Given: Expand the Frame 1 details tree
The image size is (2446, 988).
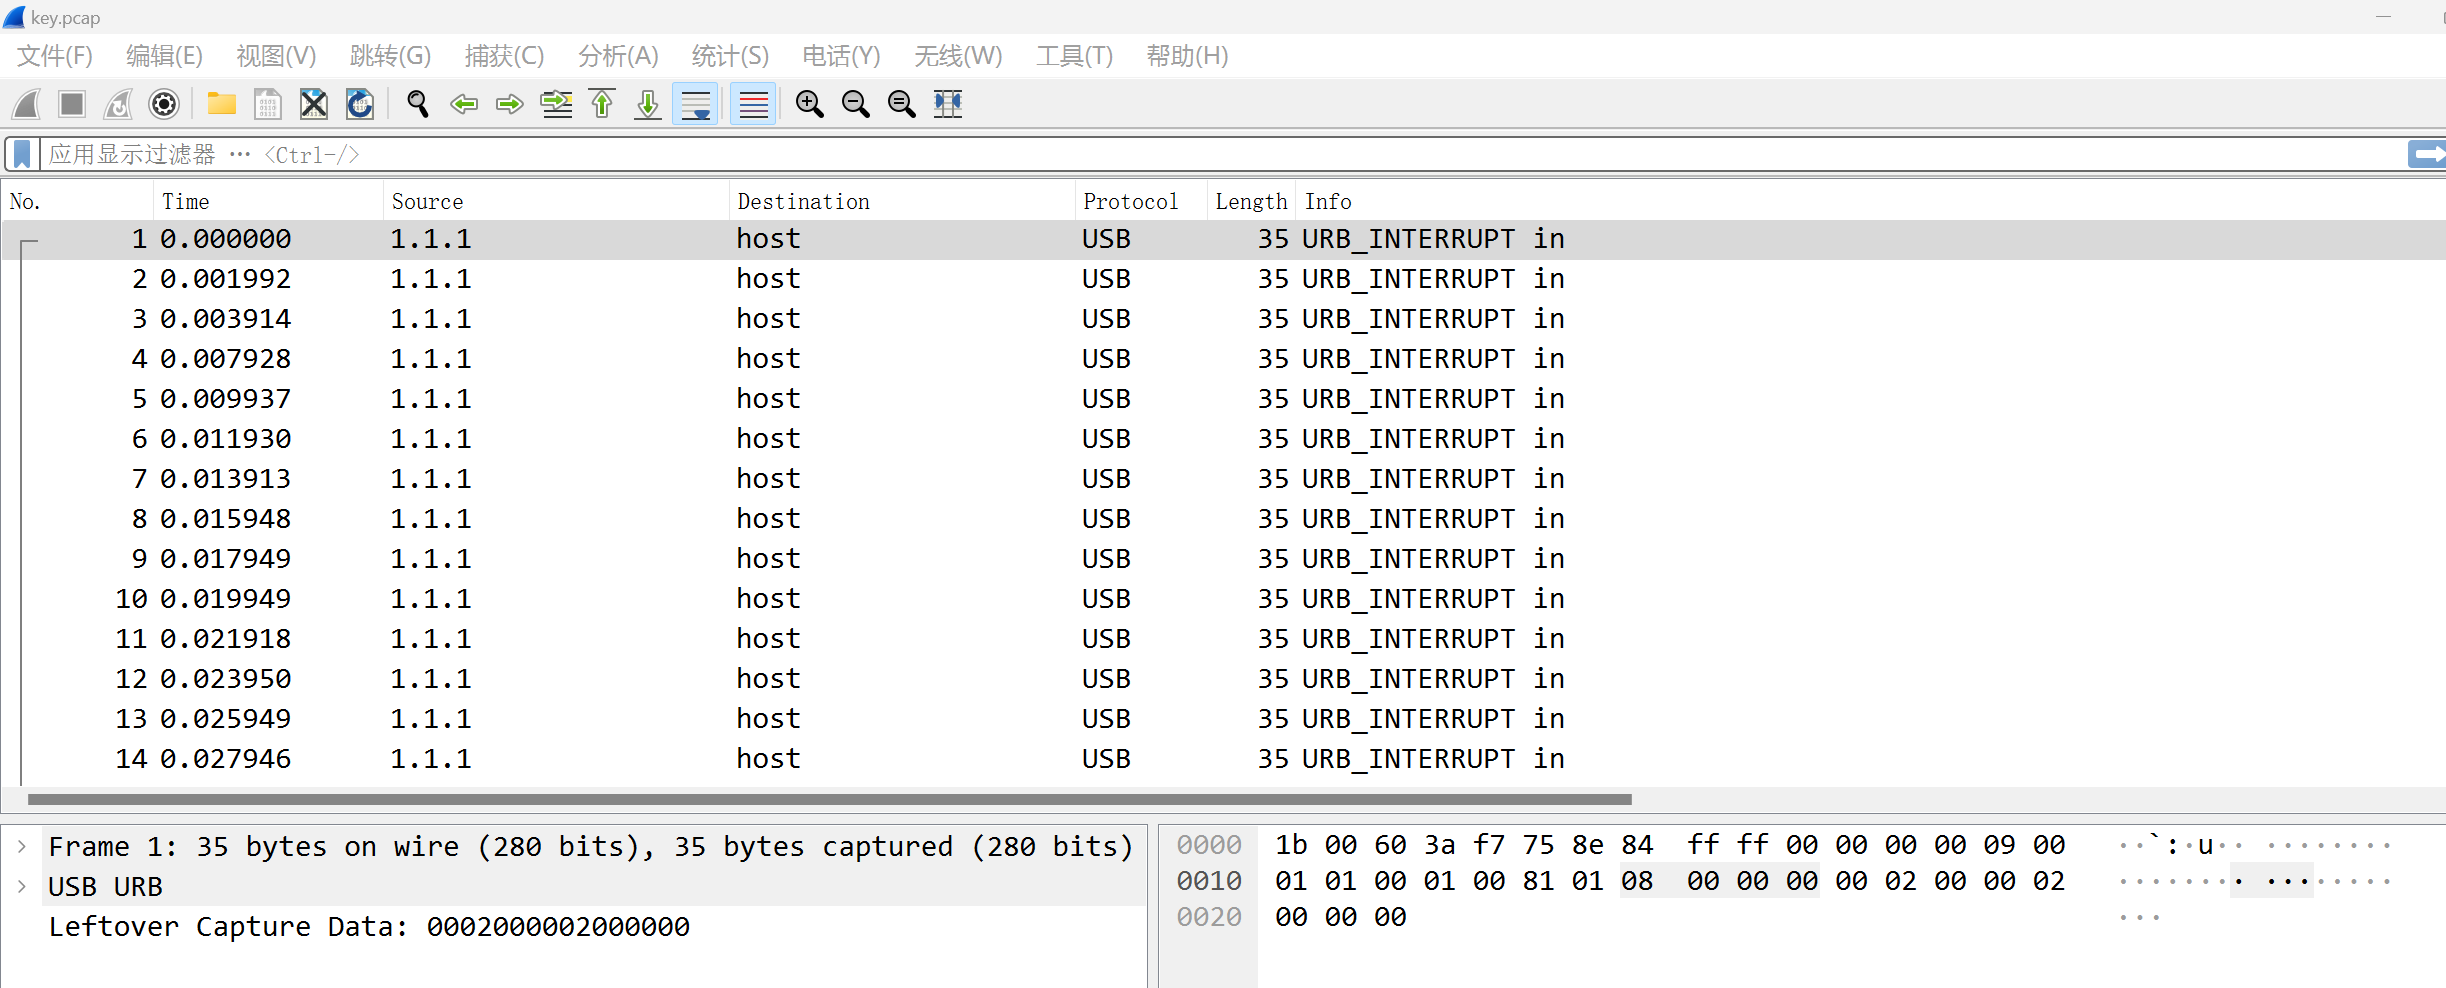Looking at the screenshot, I should (22, 847).
